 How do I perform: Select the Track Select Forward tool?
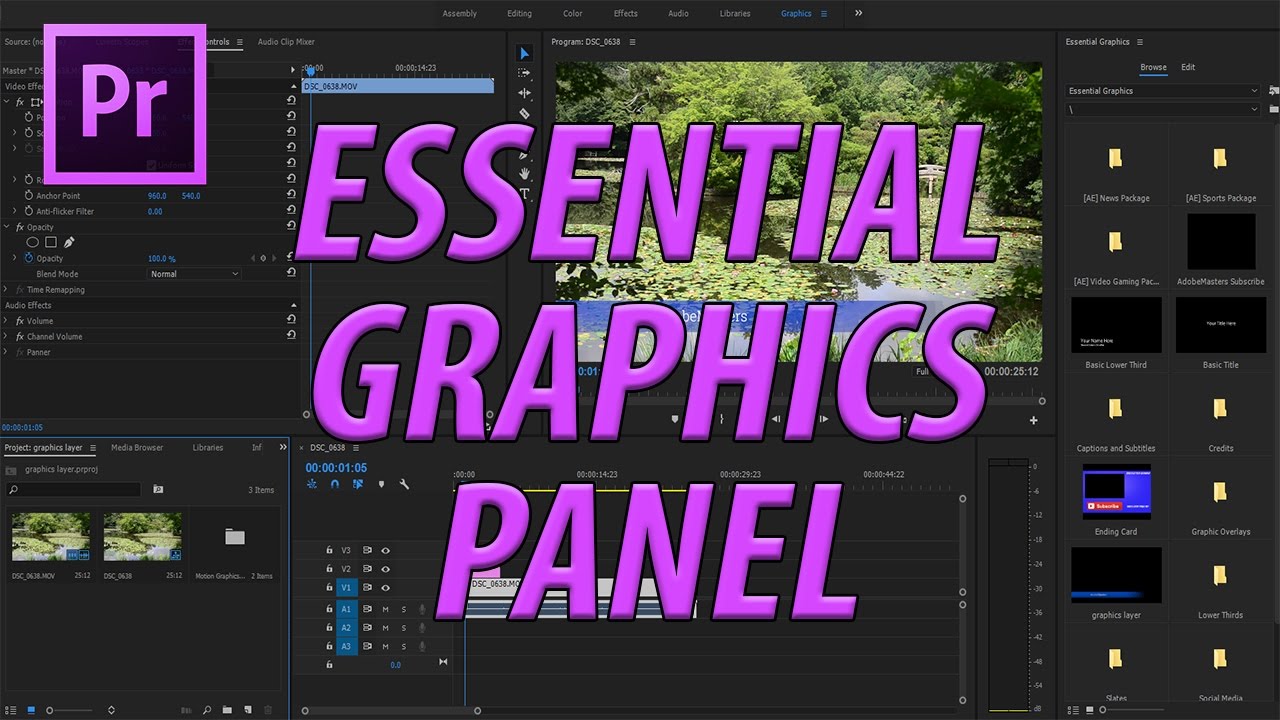point(525,73)
